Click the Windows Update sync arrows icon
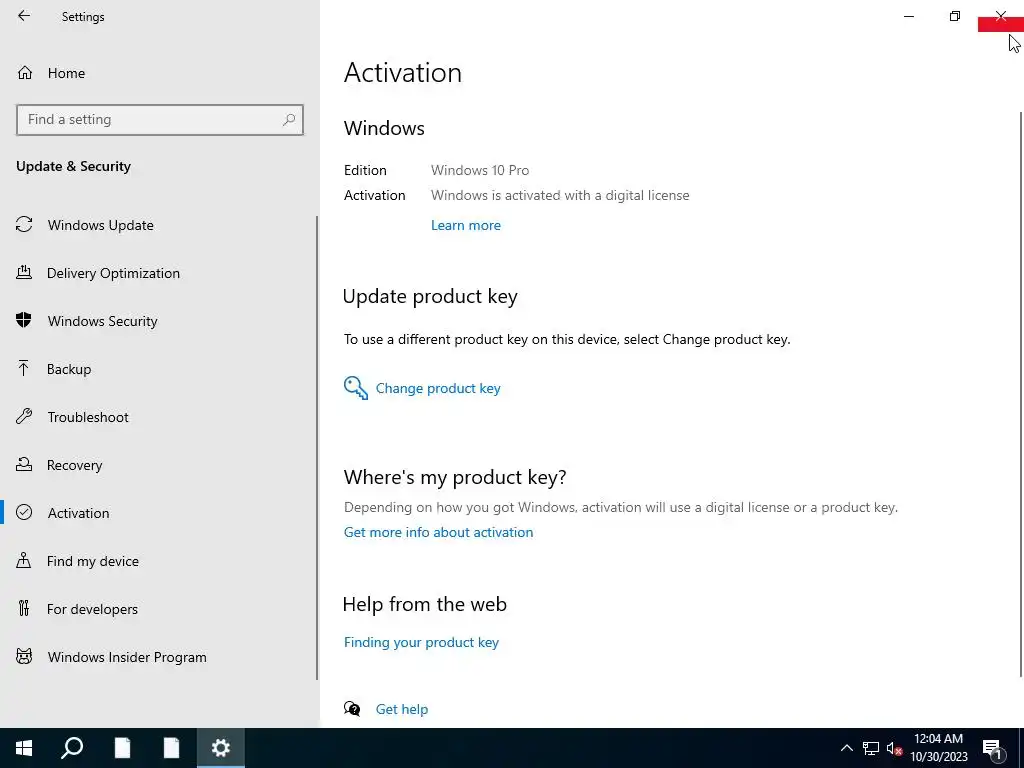1024x768 pixels. (x=24, y=225)
